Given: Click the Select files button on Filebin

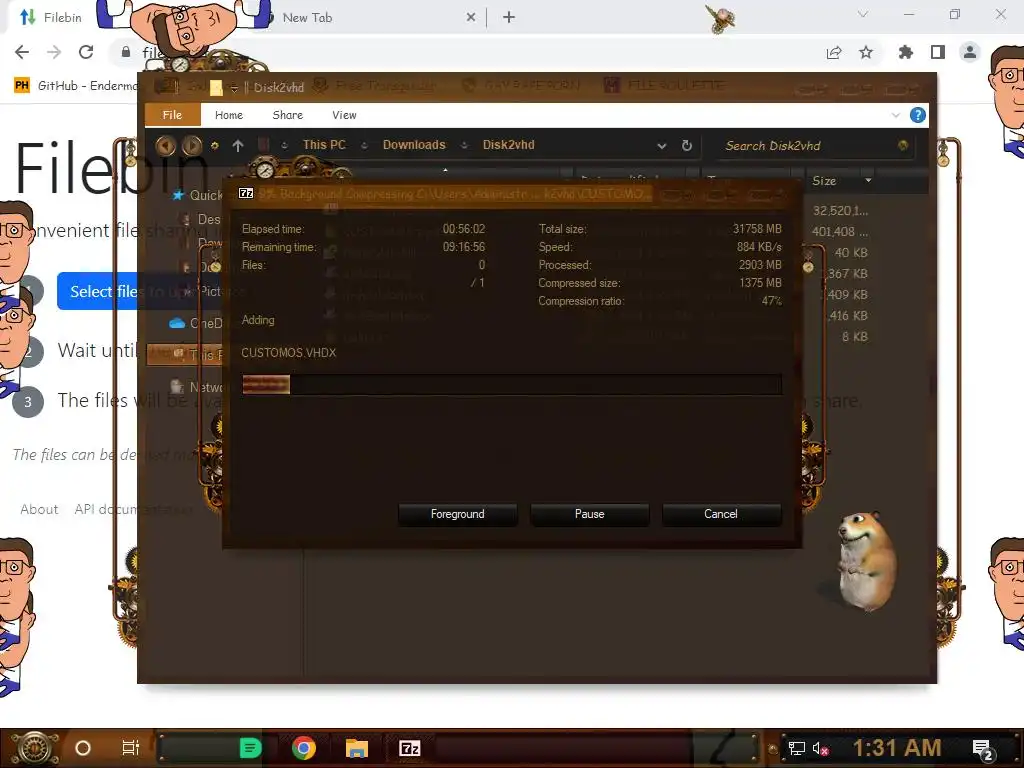Looking at the screenshot, I should [98, 291].
